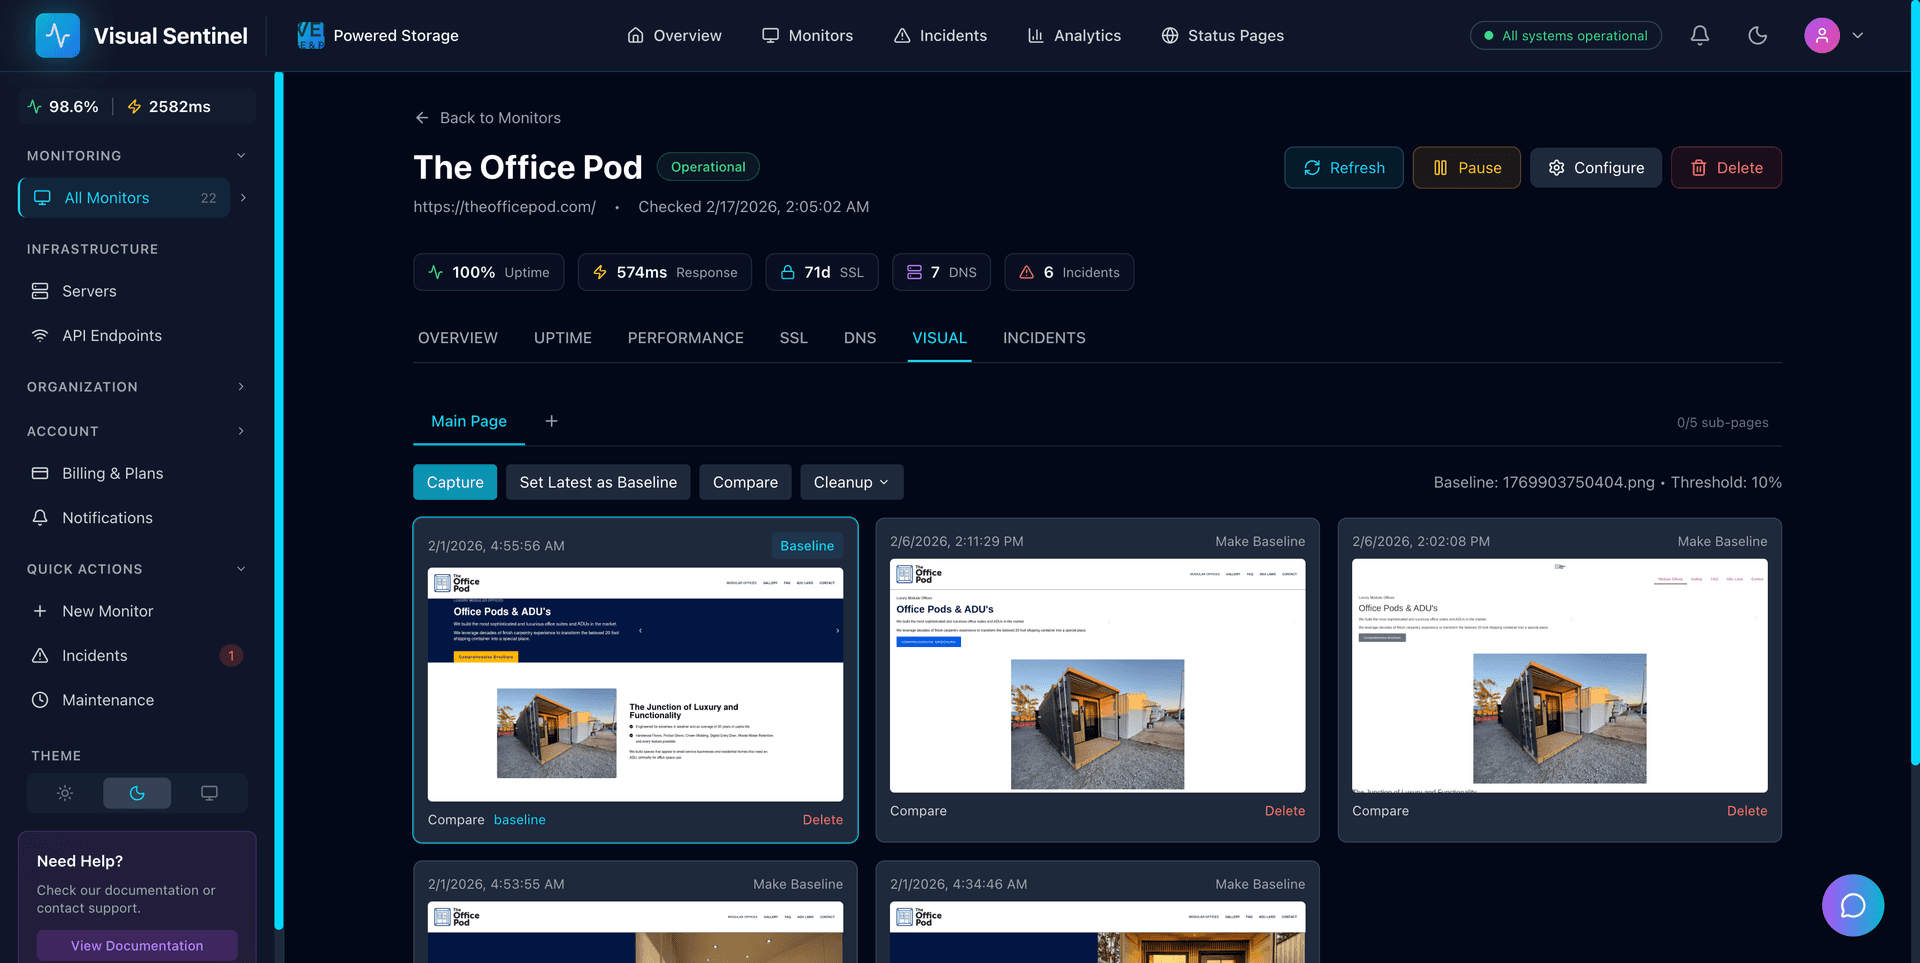
Task: Toggle dark mode in the top bar
Action: point(1757,35)
